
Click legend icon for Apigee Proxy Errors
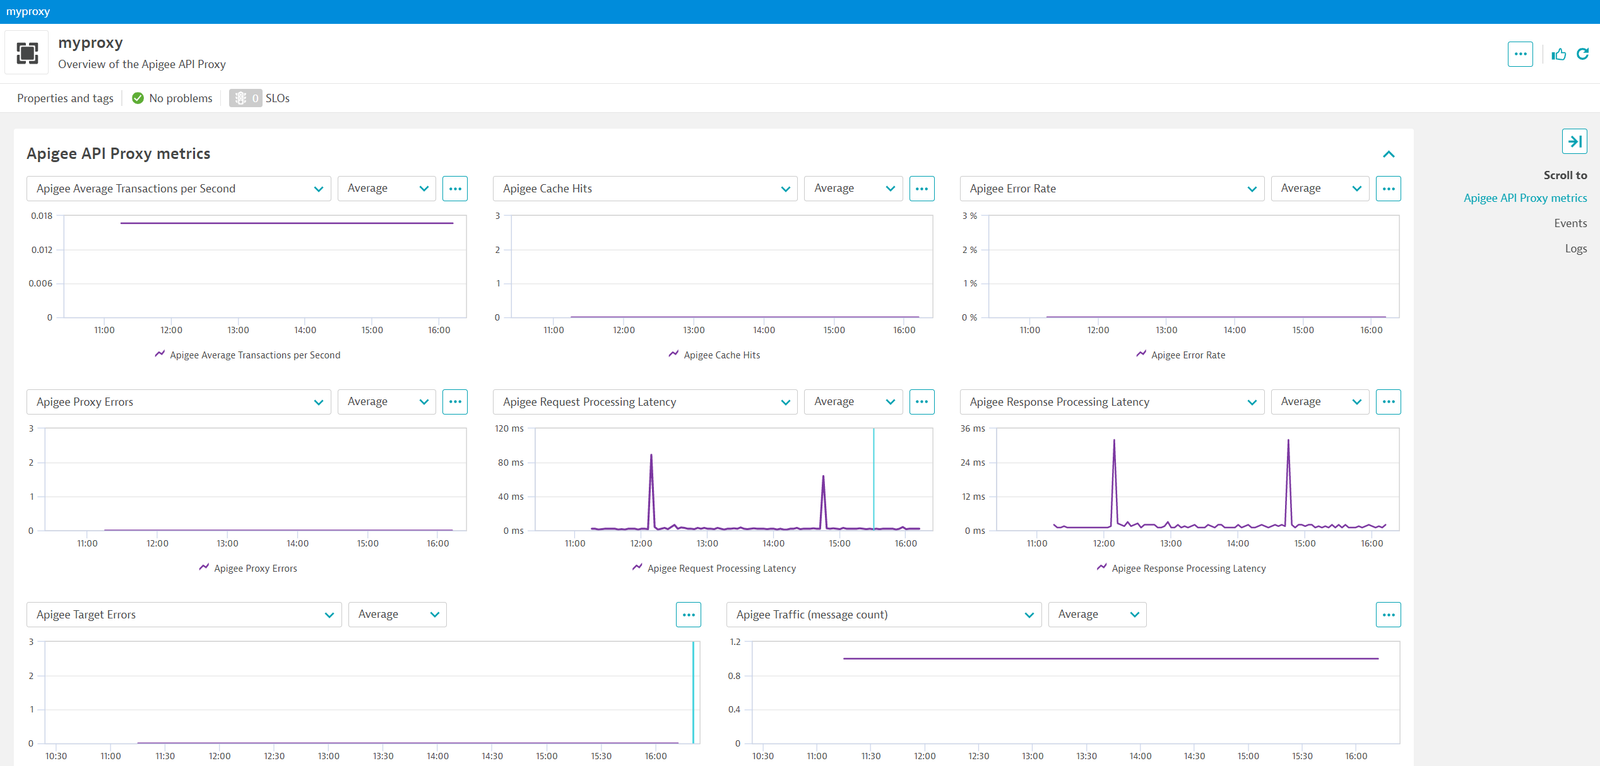point(204,567)
